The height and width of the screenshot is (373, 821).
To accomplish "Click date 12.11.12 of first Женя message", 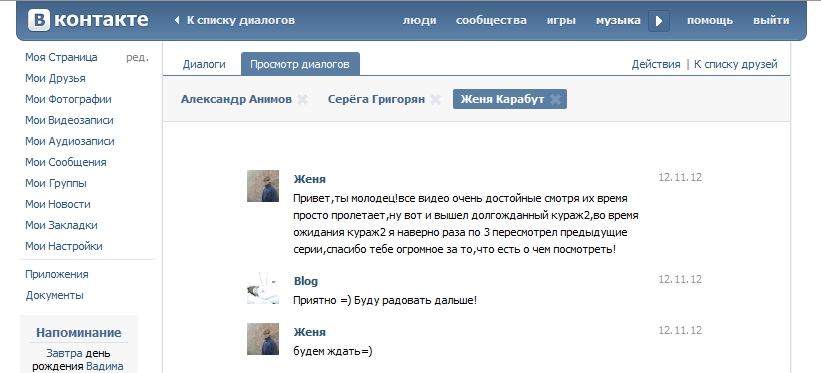I will click(680, 177).
